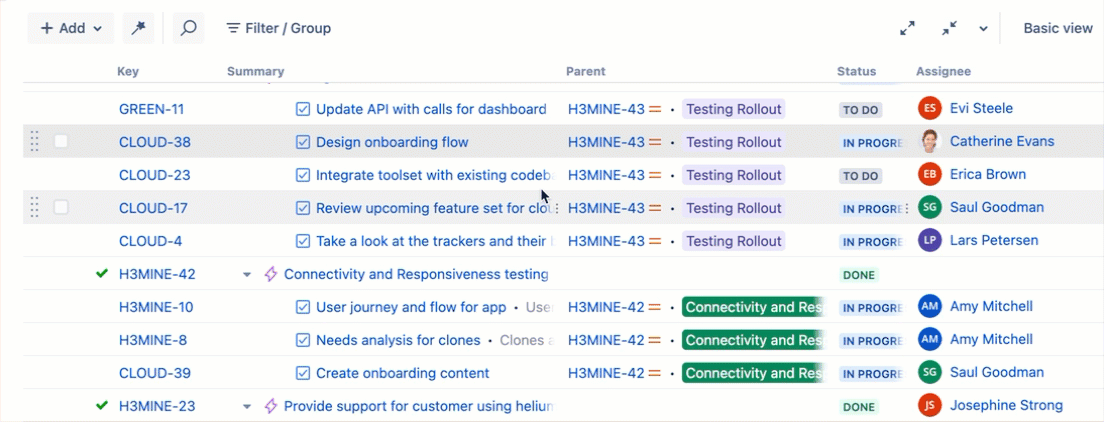
Task: Click the expand all arrows icon
Action: [x=908, y=28]
